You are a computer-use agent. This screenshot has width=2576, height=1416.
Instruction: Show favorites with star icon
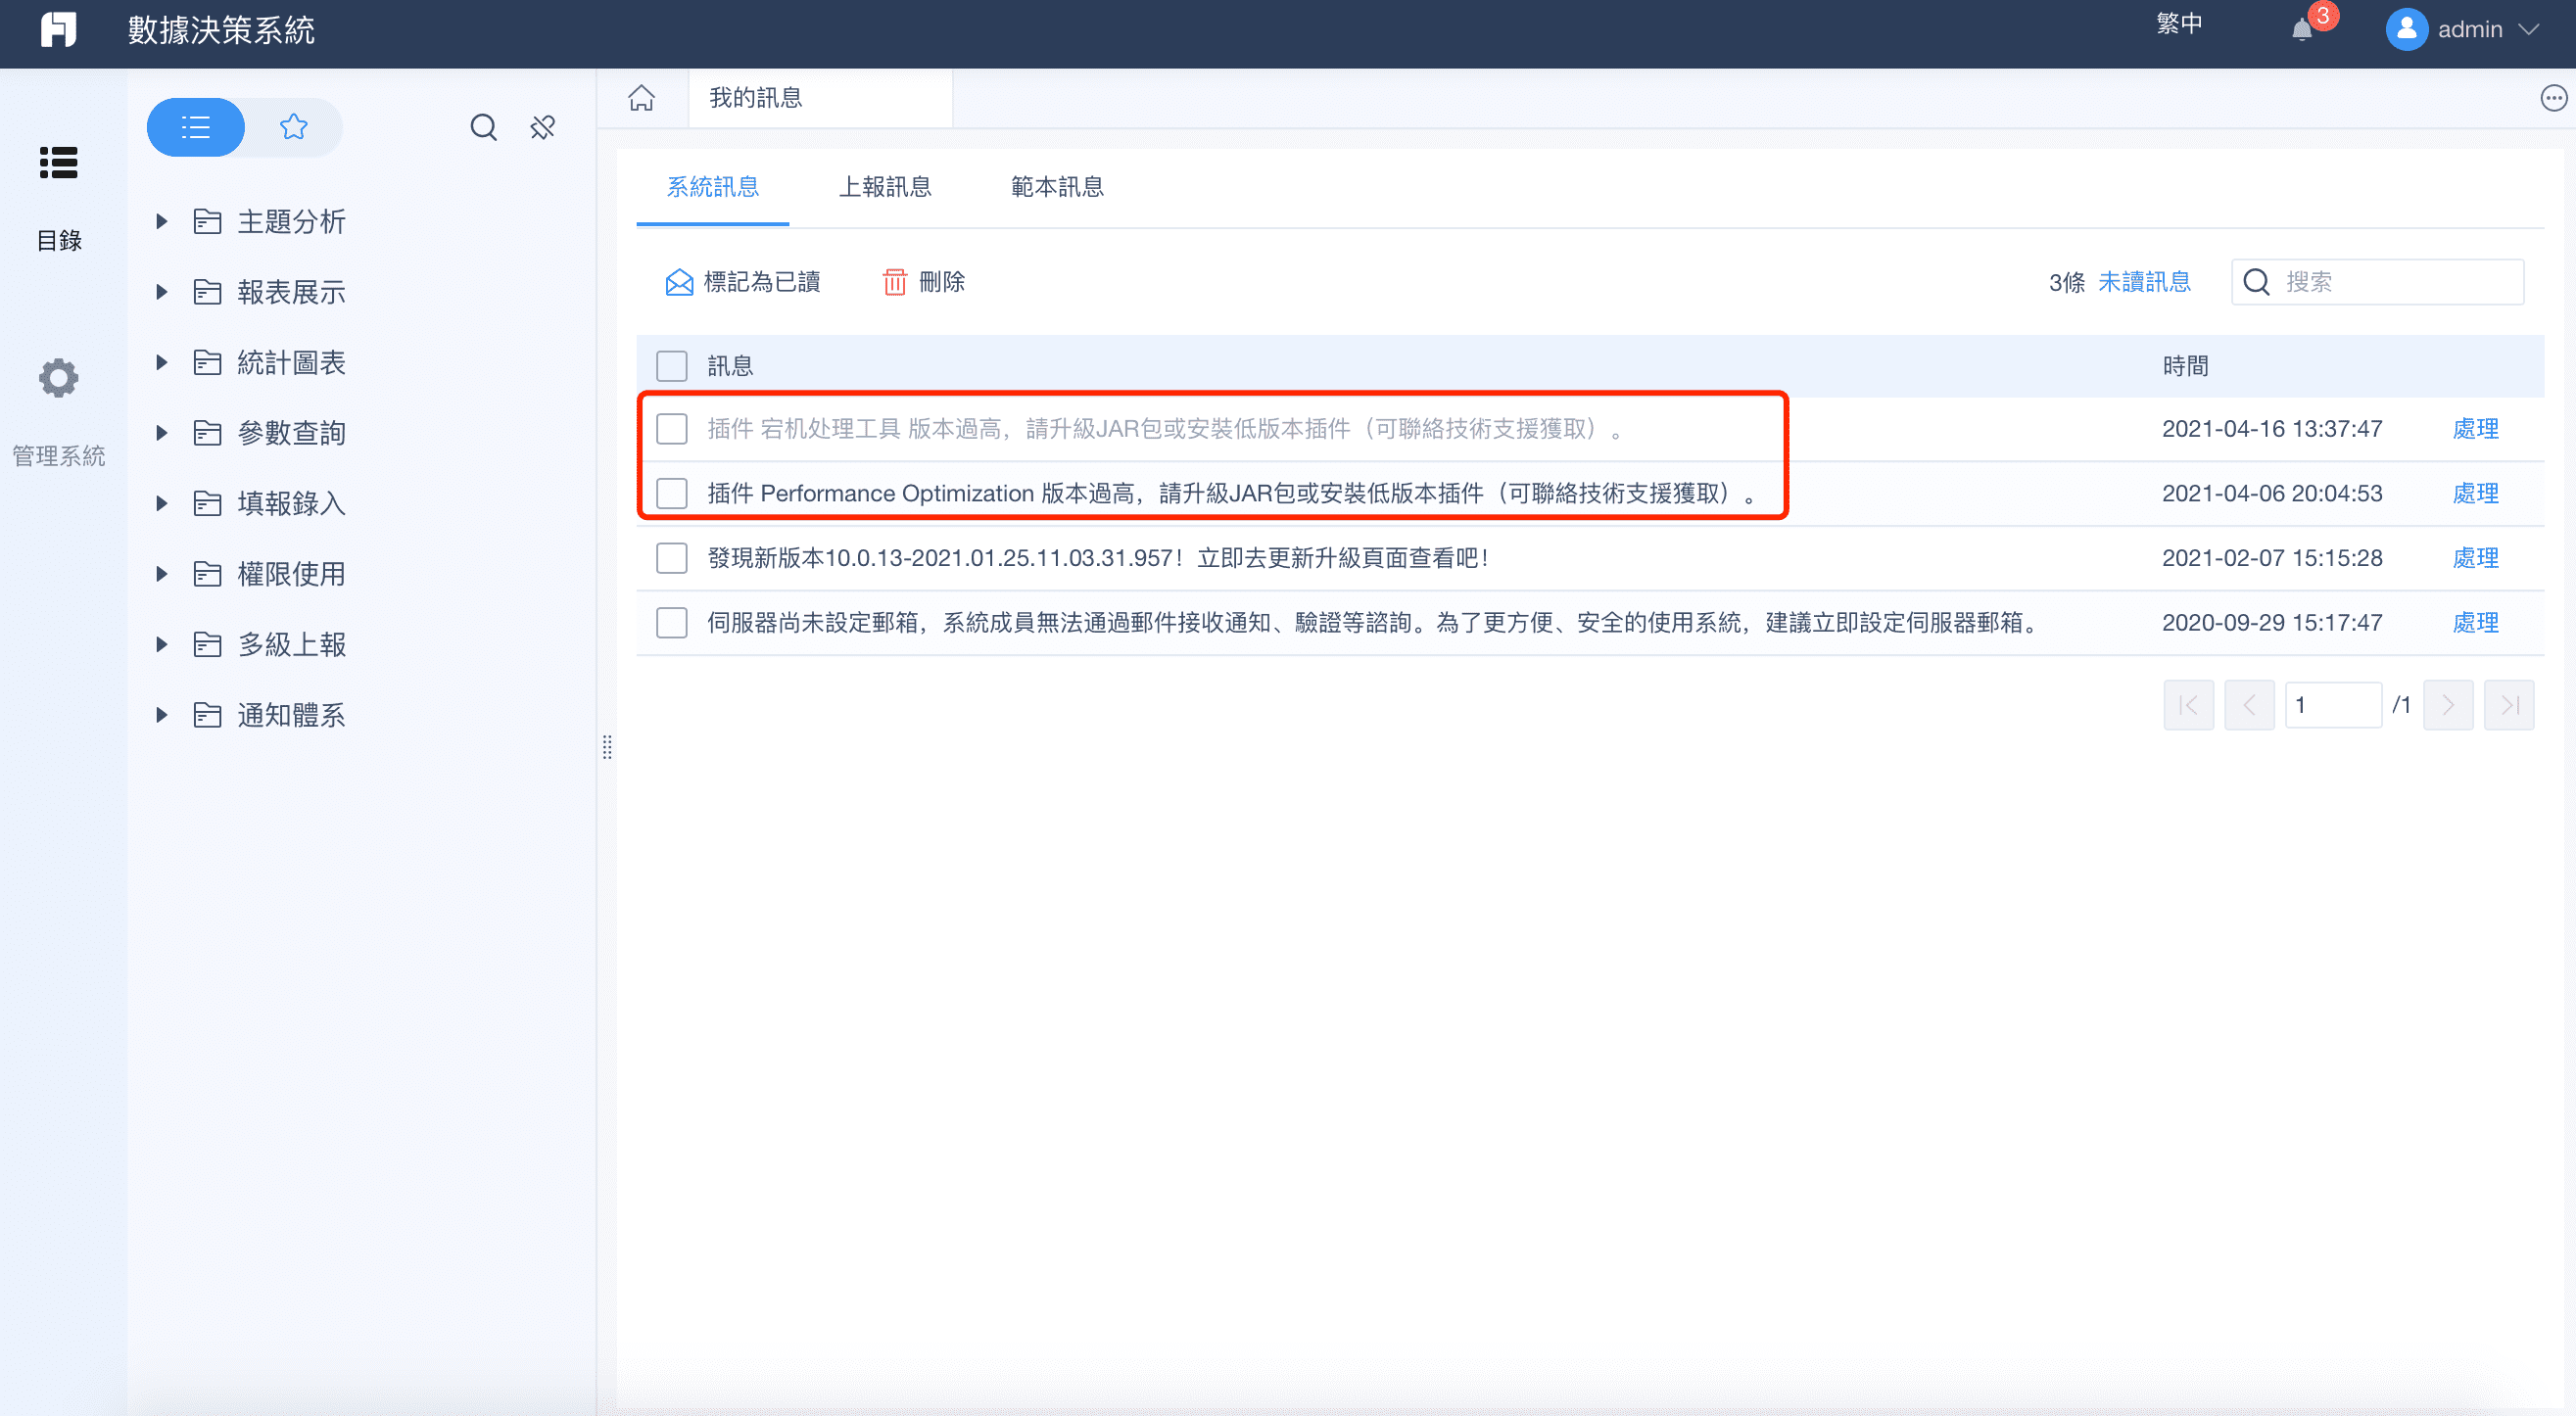point(293,127)
